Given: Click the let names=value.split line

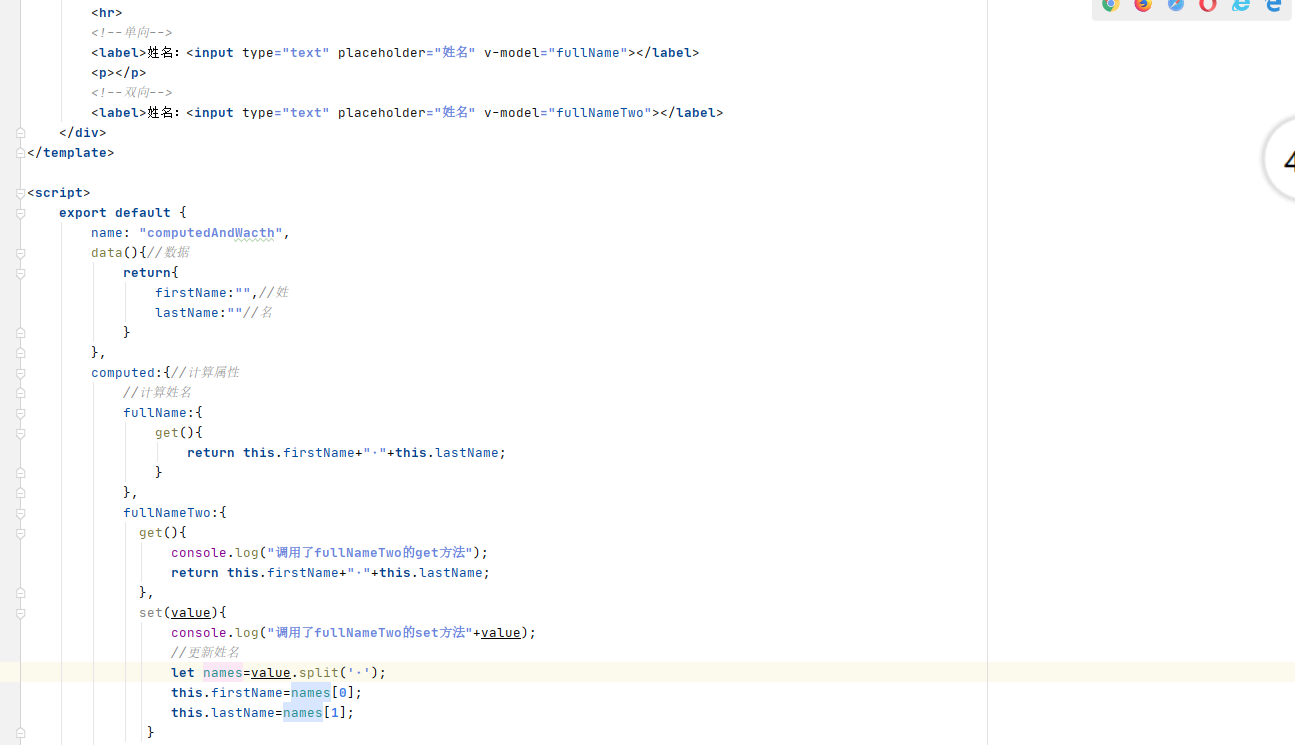Looking at the screenshot, I should (x=279, y=672).
